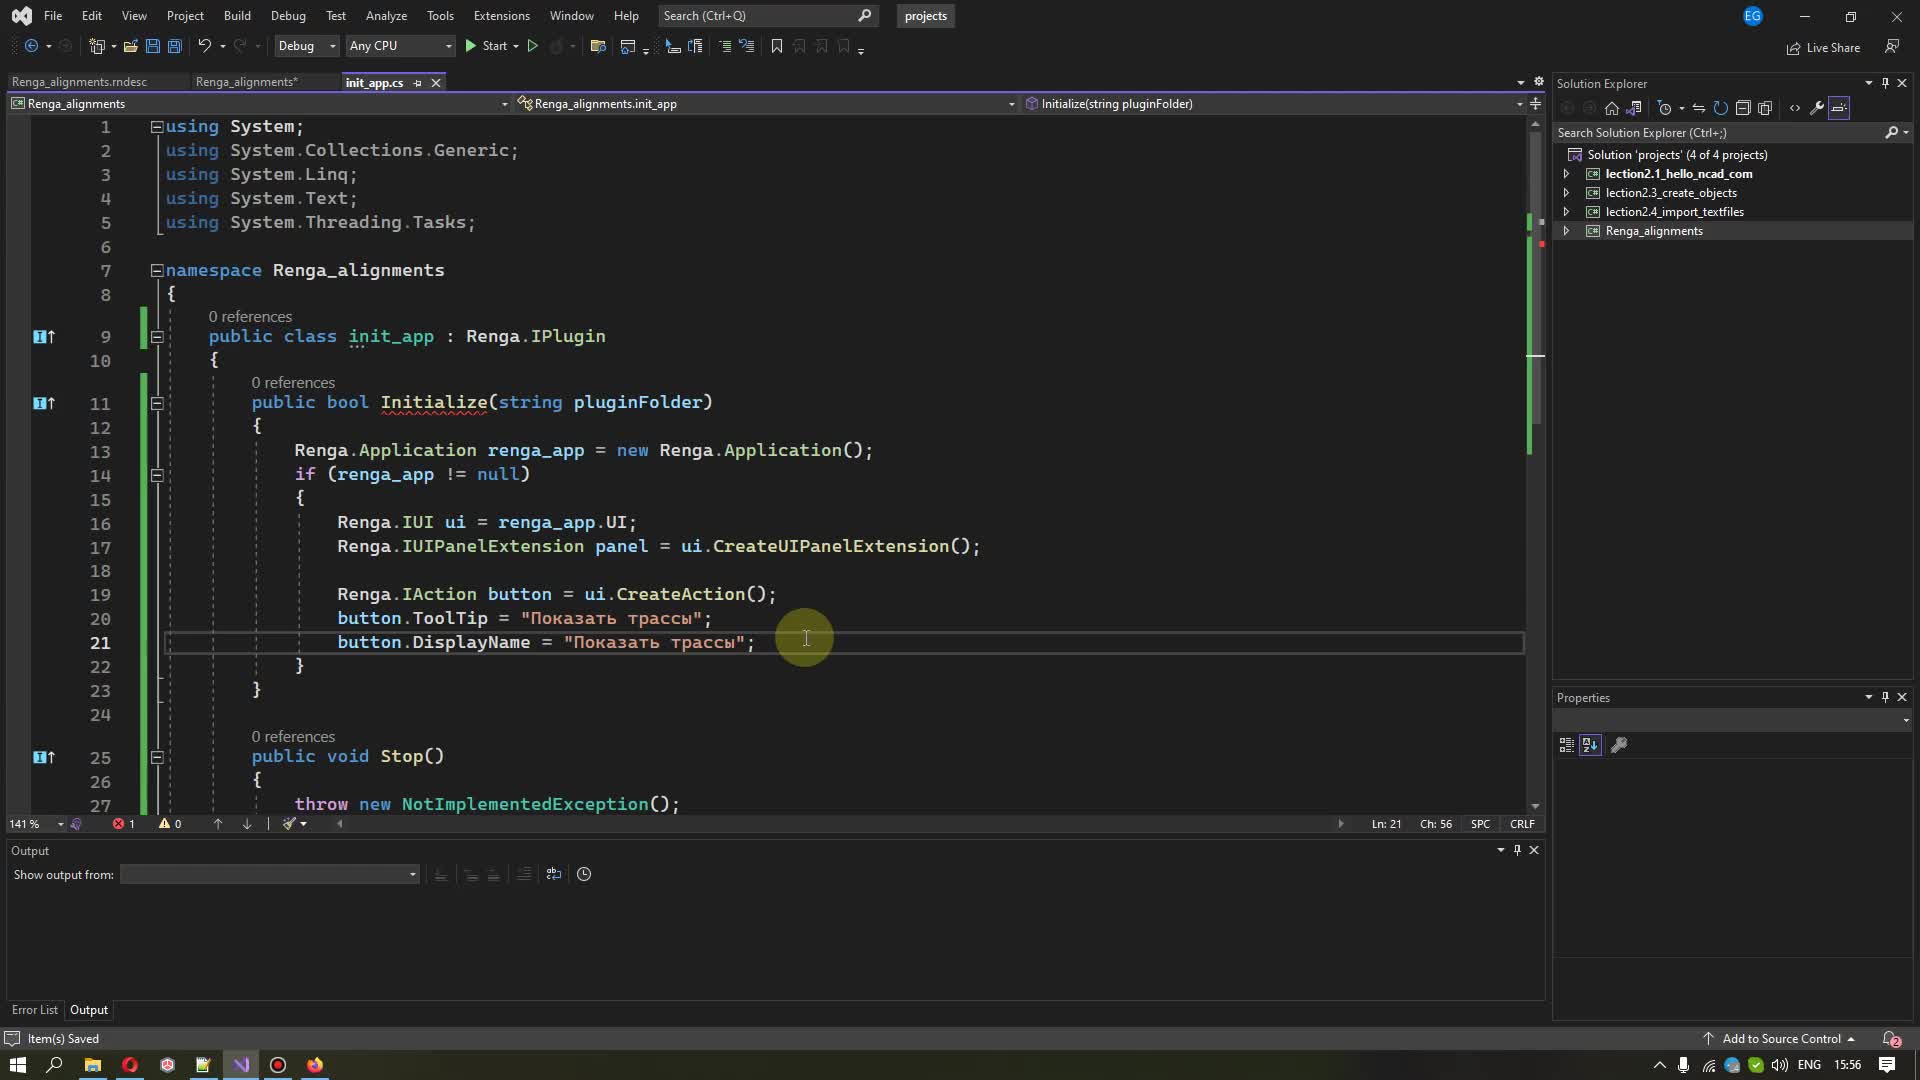Save the current file
Viewport: 1920px width, 1080px height.
point(152,46)
